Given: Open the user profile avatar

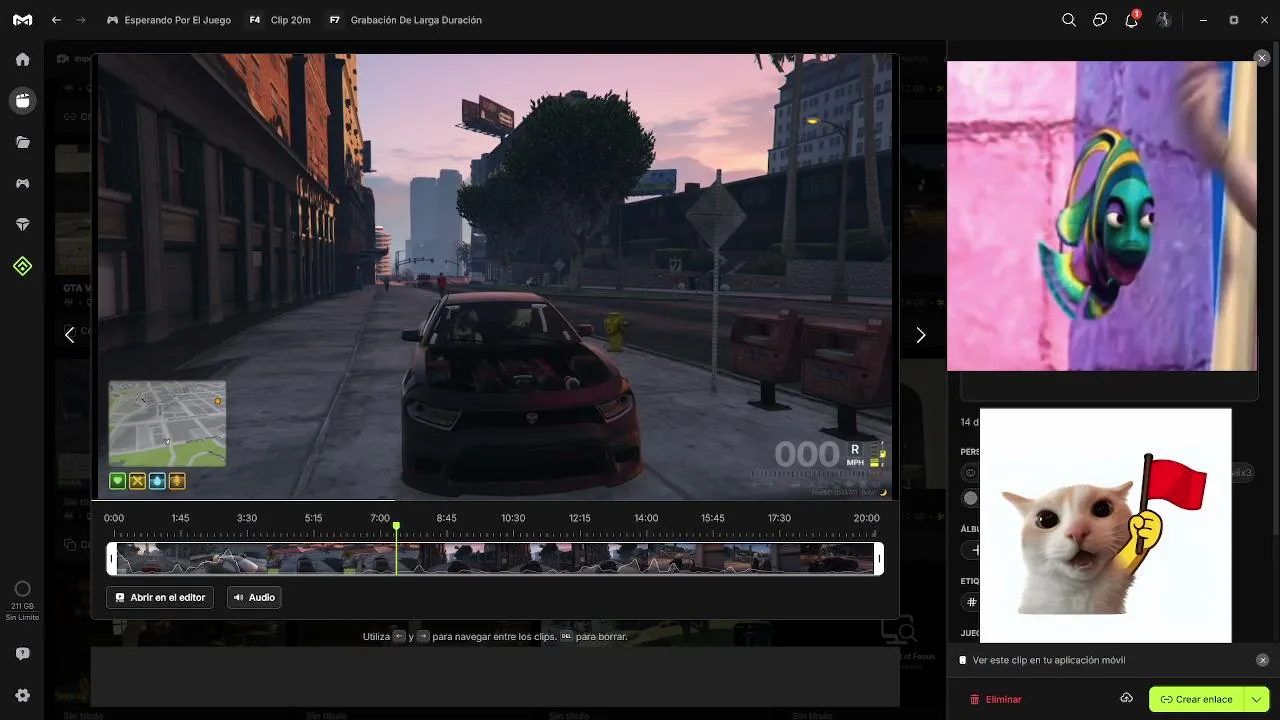Looking at the screenshot, I should (x=1163, y=20).
